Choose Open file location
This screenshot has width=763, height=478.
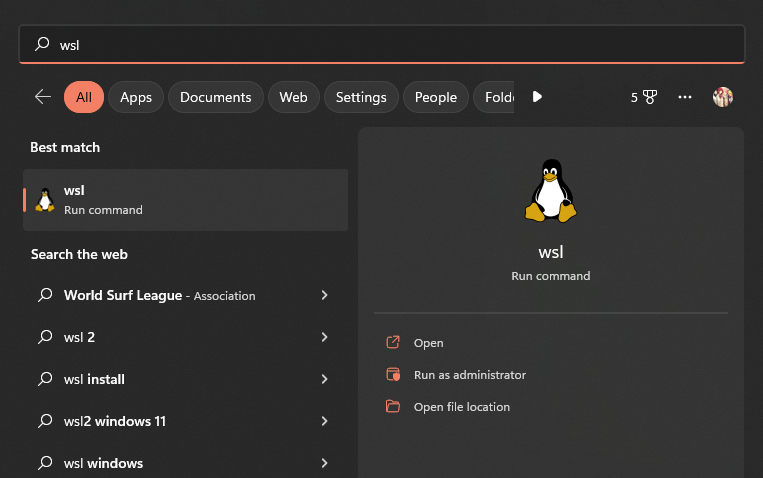tap(462, 407)
